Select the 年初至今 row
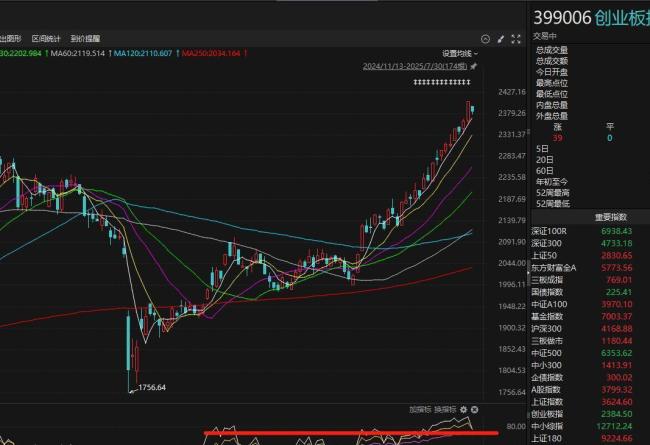 (593, 182)
